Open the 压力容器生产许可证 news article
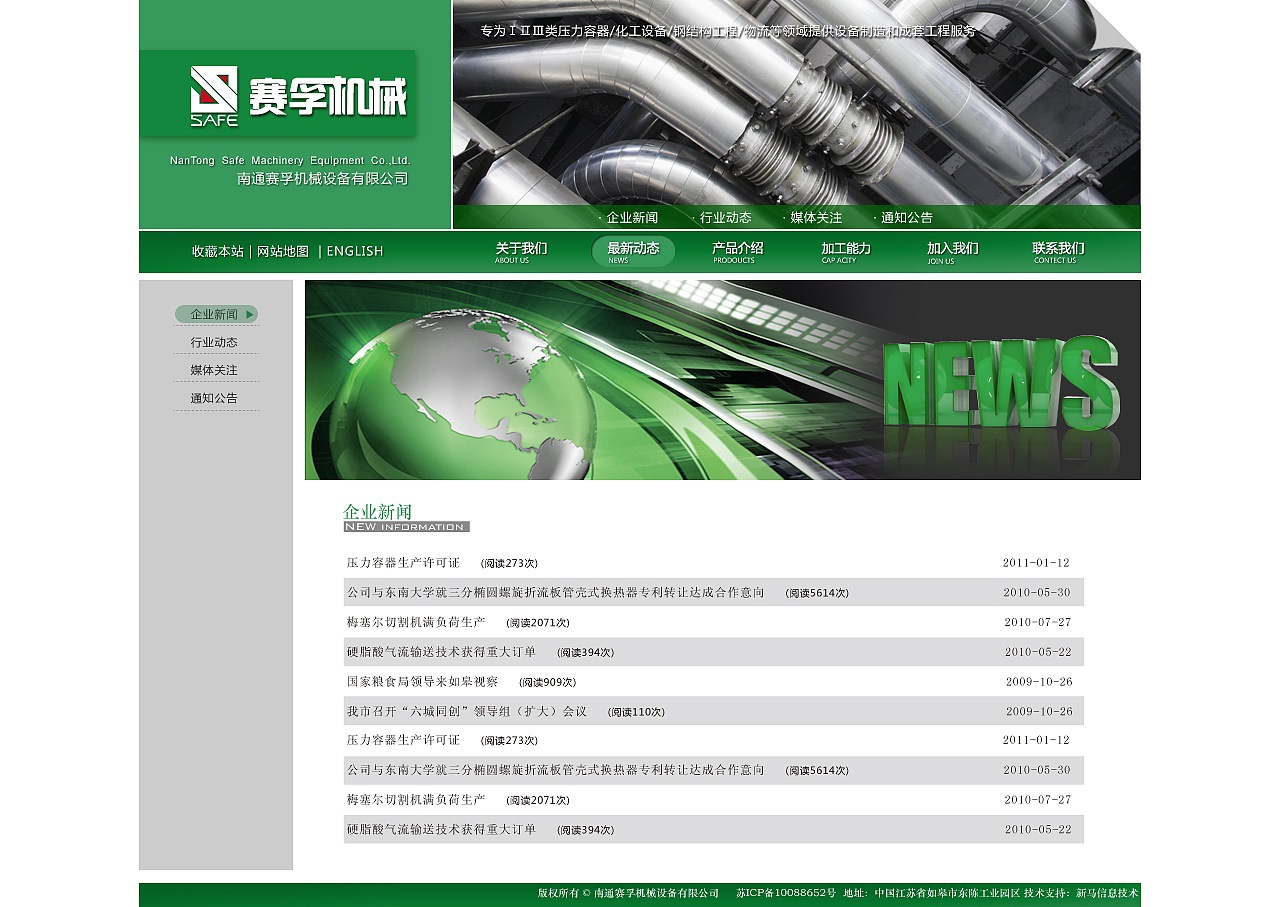The image size is (1280, 907). click(400, 562)
